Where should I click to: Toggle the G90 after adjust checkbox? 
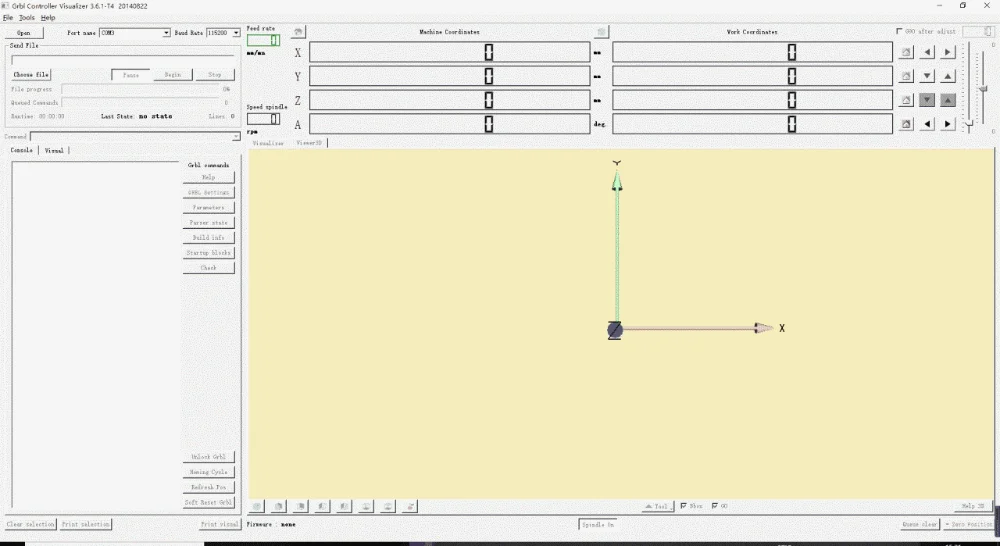click(x=899, y=31)
